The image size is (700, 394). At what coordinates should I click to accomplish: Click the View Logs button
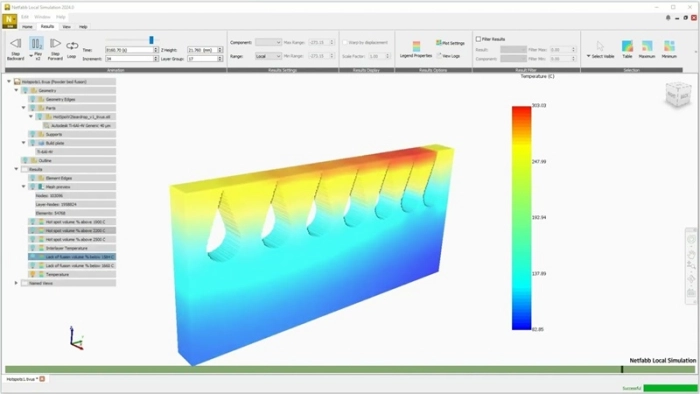[449, 56]
